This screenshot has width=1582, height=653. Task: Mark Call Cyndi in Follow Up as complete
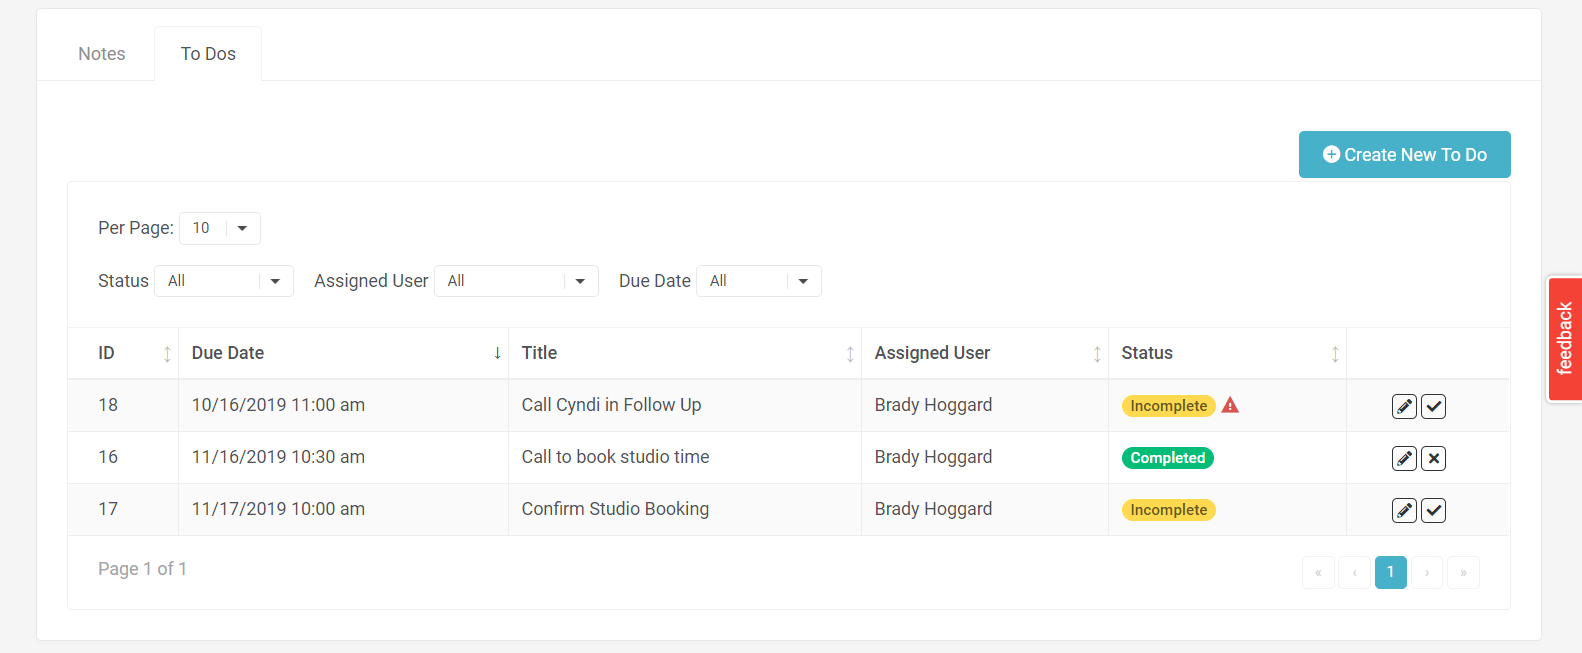point(1433,406)
